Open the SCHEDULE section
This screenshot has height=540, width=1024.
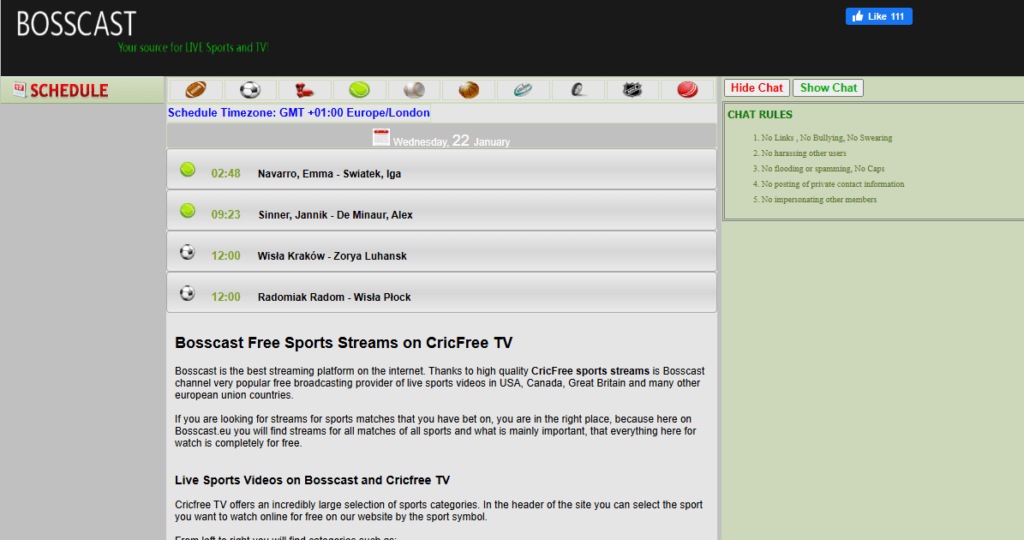[69, 91]
